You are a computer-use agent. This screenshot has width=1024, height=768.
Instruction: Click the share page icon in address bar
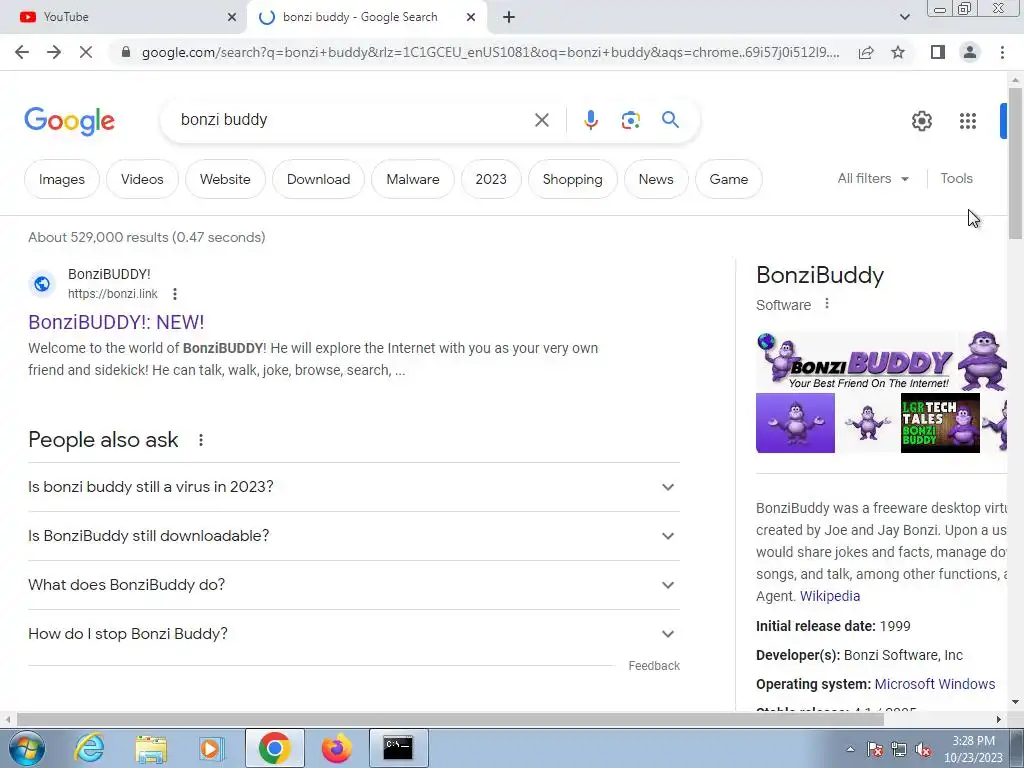(866, 52)
